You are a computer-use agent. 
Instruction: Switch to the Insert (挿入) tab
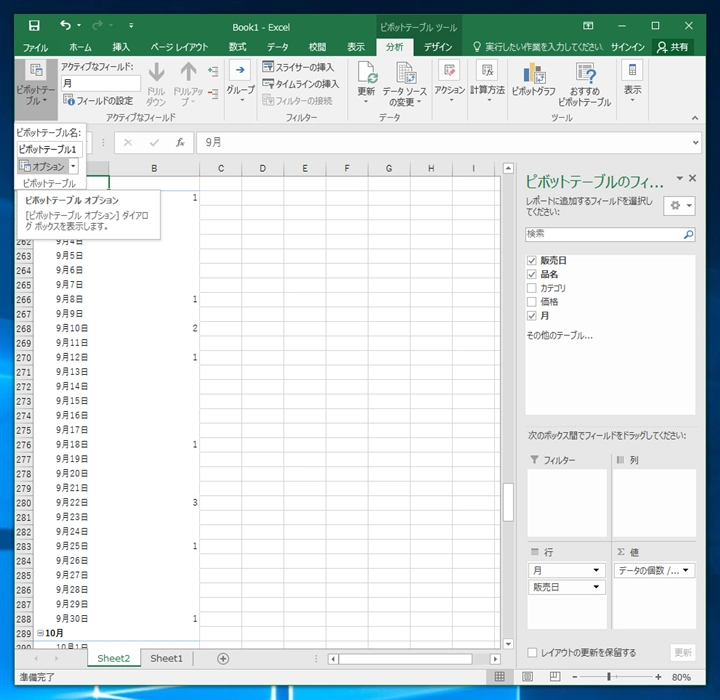tap(121, 47)
